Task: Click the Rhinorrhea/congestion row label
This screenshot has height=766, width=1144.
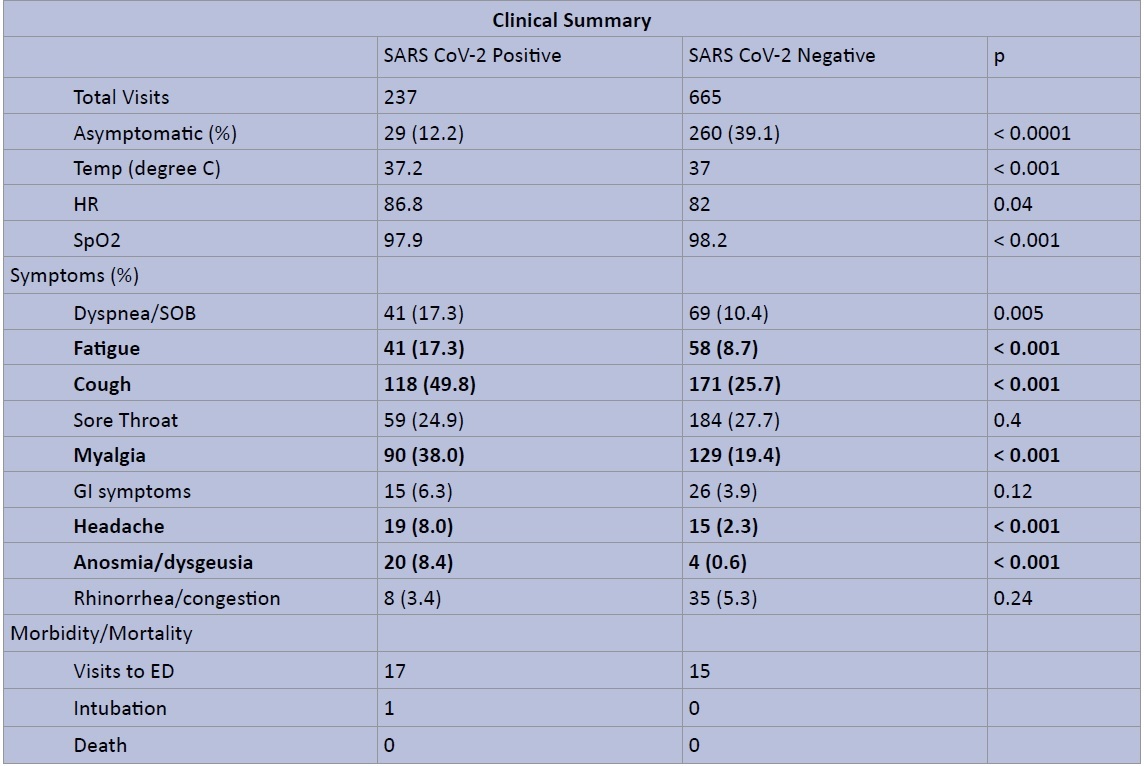Action: (176, 598)
